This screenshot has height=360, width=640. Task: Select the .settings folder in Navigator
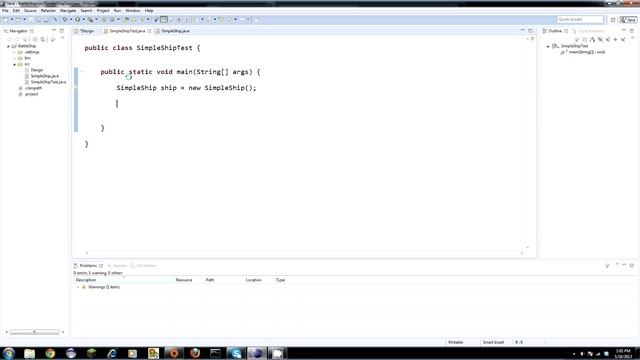tap(31, 52)
